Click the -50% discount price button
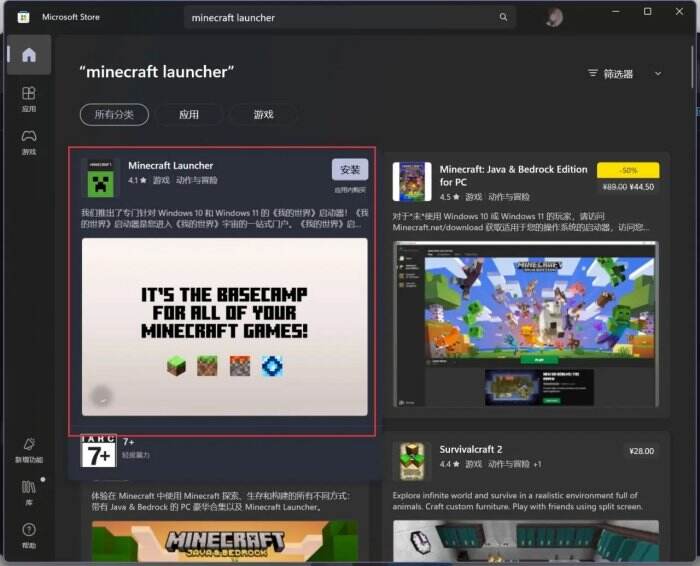The image size is (700, 566). [x=628, y=171]
